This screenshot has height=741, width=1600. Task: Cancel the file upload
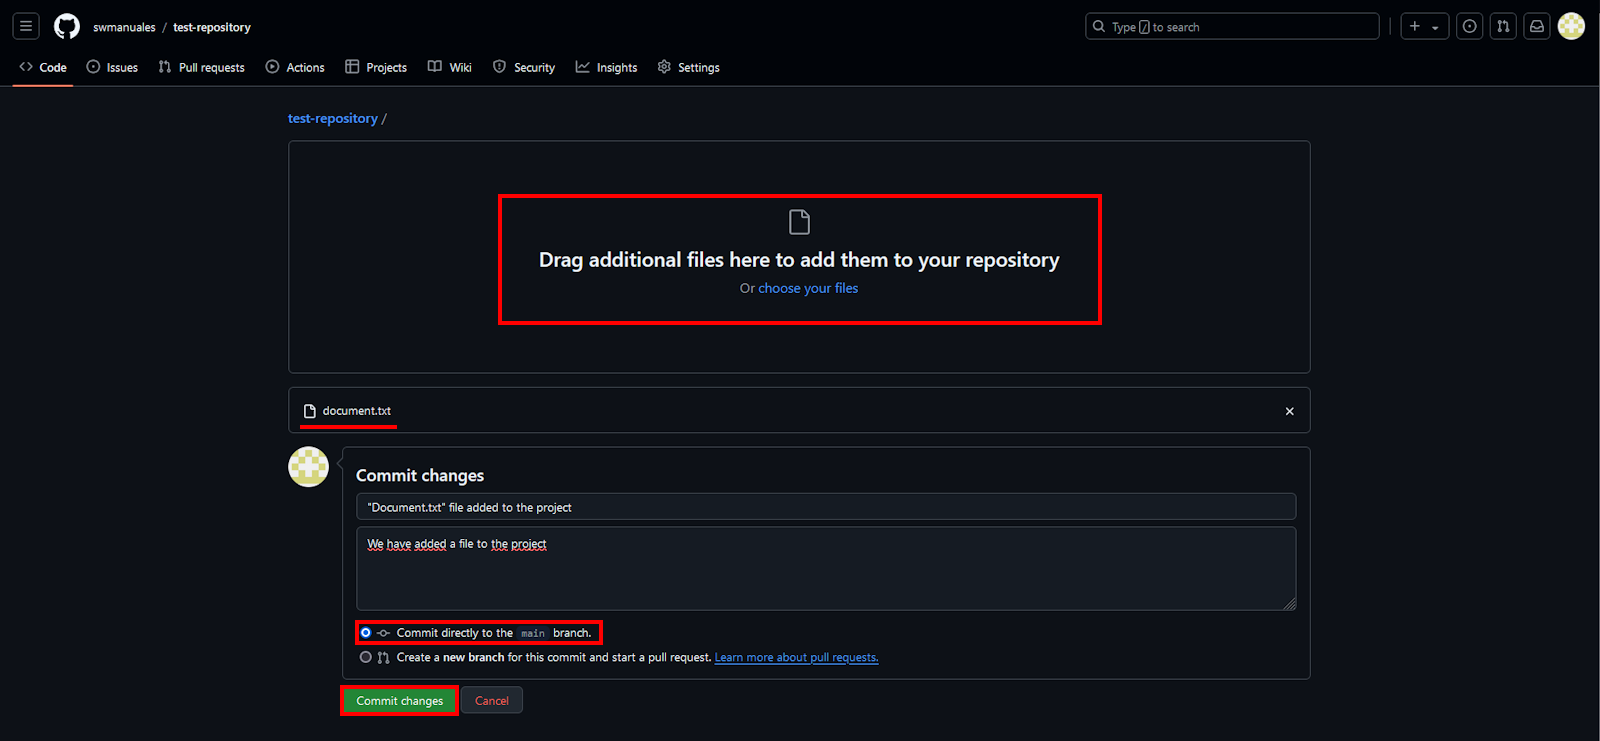pyautogui.click(x=491, y=701)
